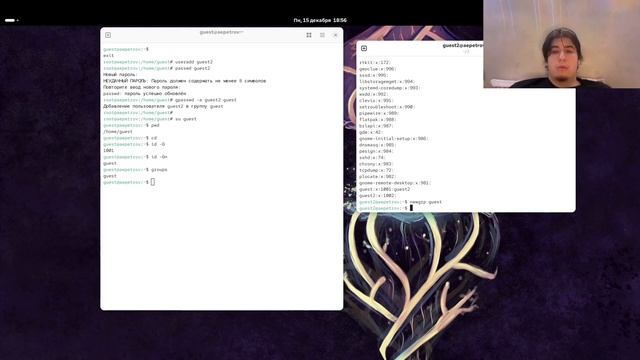This screenshot has height=360, width=640.
Task: Click the 'gpasswd -a guest2 guest' command
Action: tap(170, 100)
